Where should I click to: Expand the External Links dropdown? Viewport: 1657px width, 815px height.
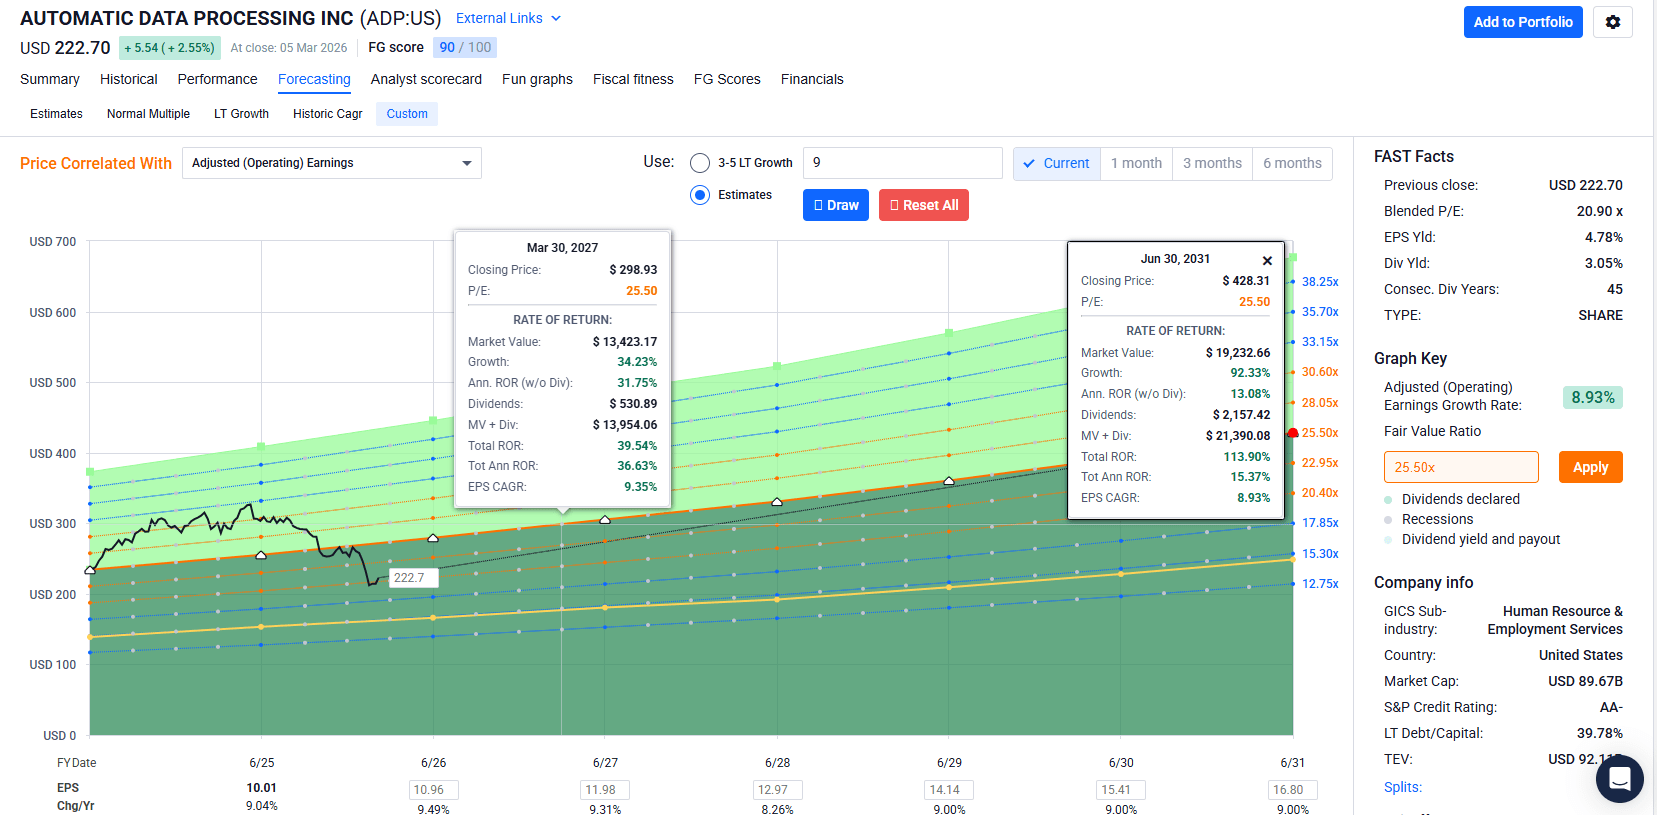pyautogui.click(x=508, y=18)
